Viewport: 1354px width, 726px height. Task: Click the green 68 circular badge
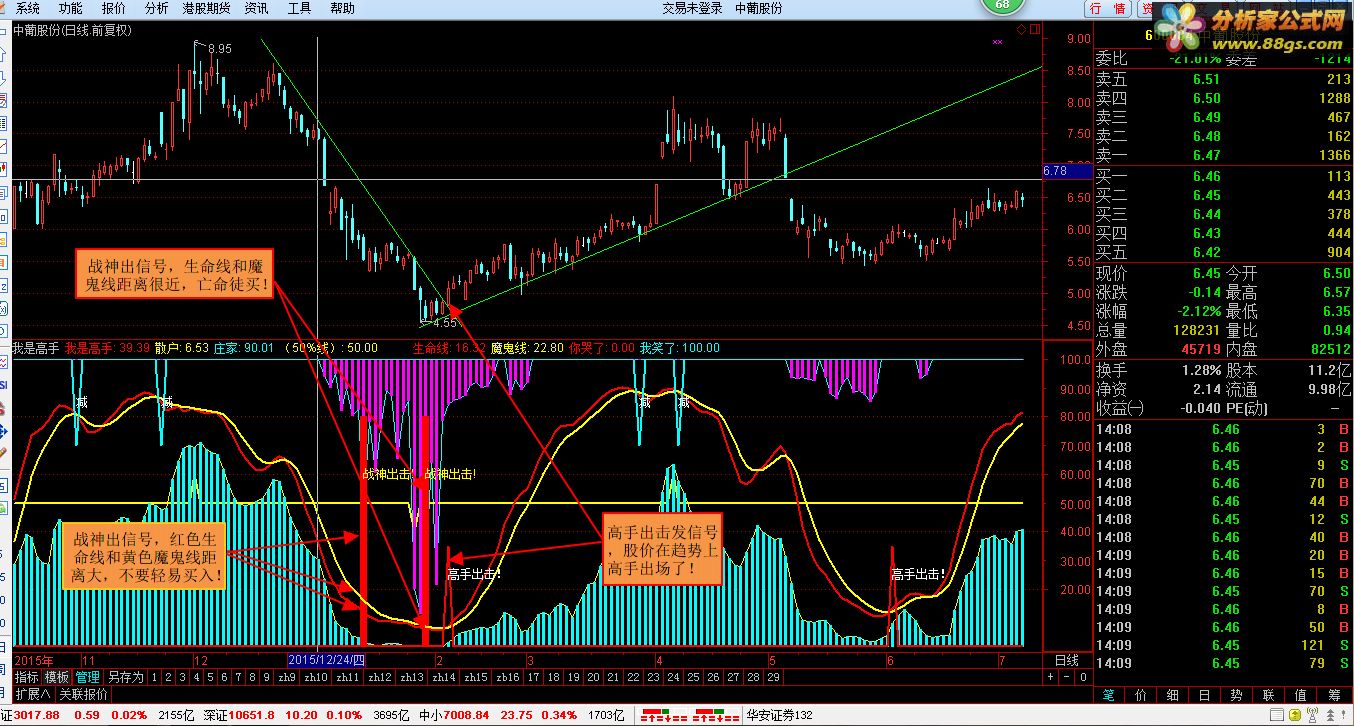pyautogui.click(x=1003, y=5)
